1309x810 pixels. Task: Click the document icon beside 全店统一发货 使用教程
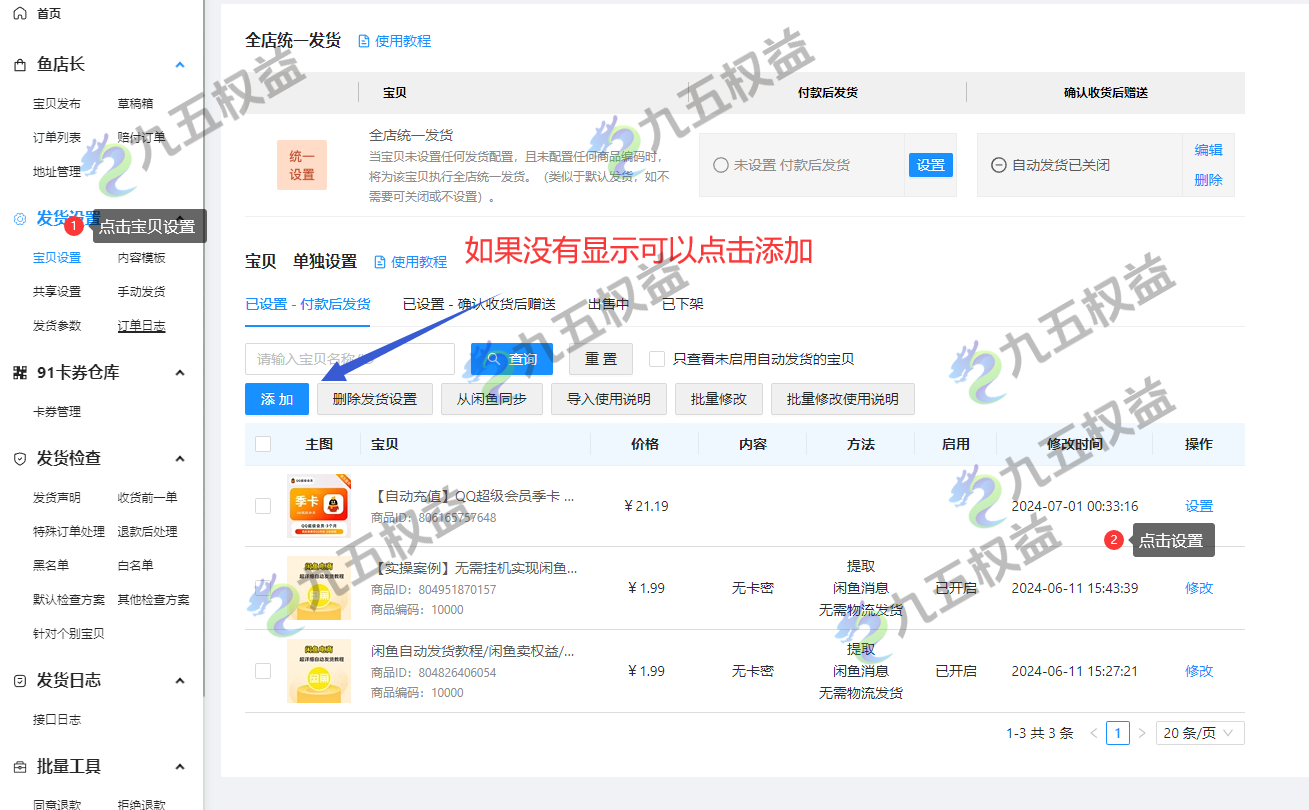(x=364, y=41)
